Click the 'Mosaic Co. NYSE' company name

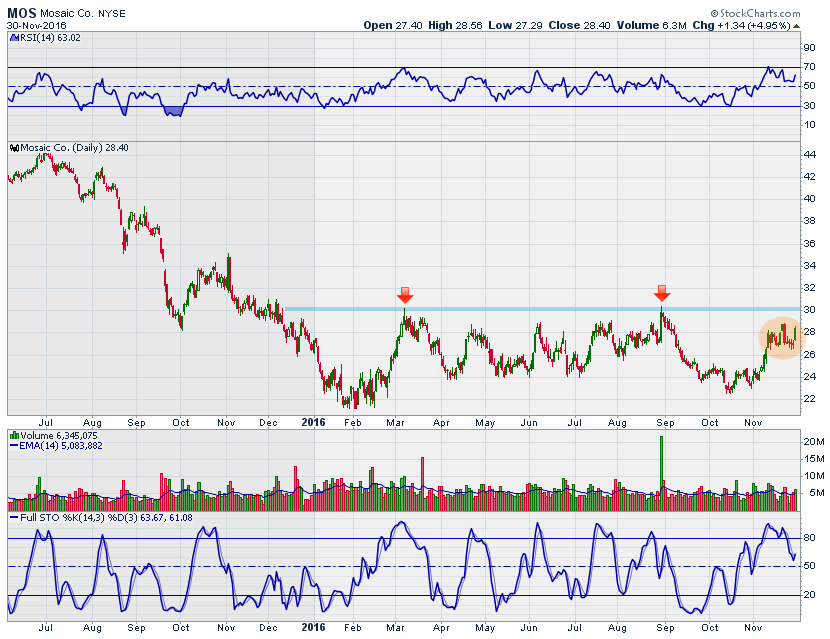[x=83, y=13]
